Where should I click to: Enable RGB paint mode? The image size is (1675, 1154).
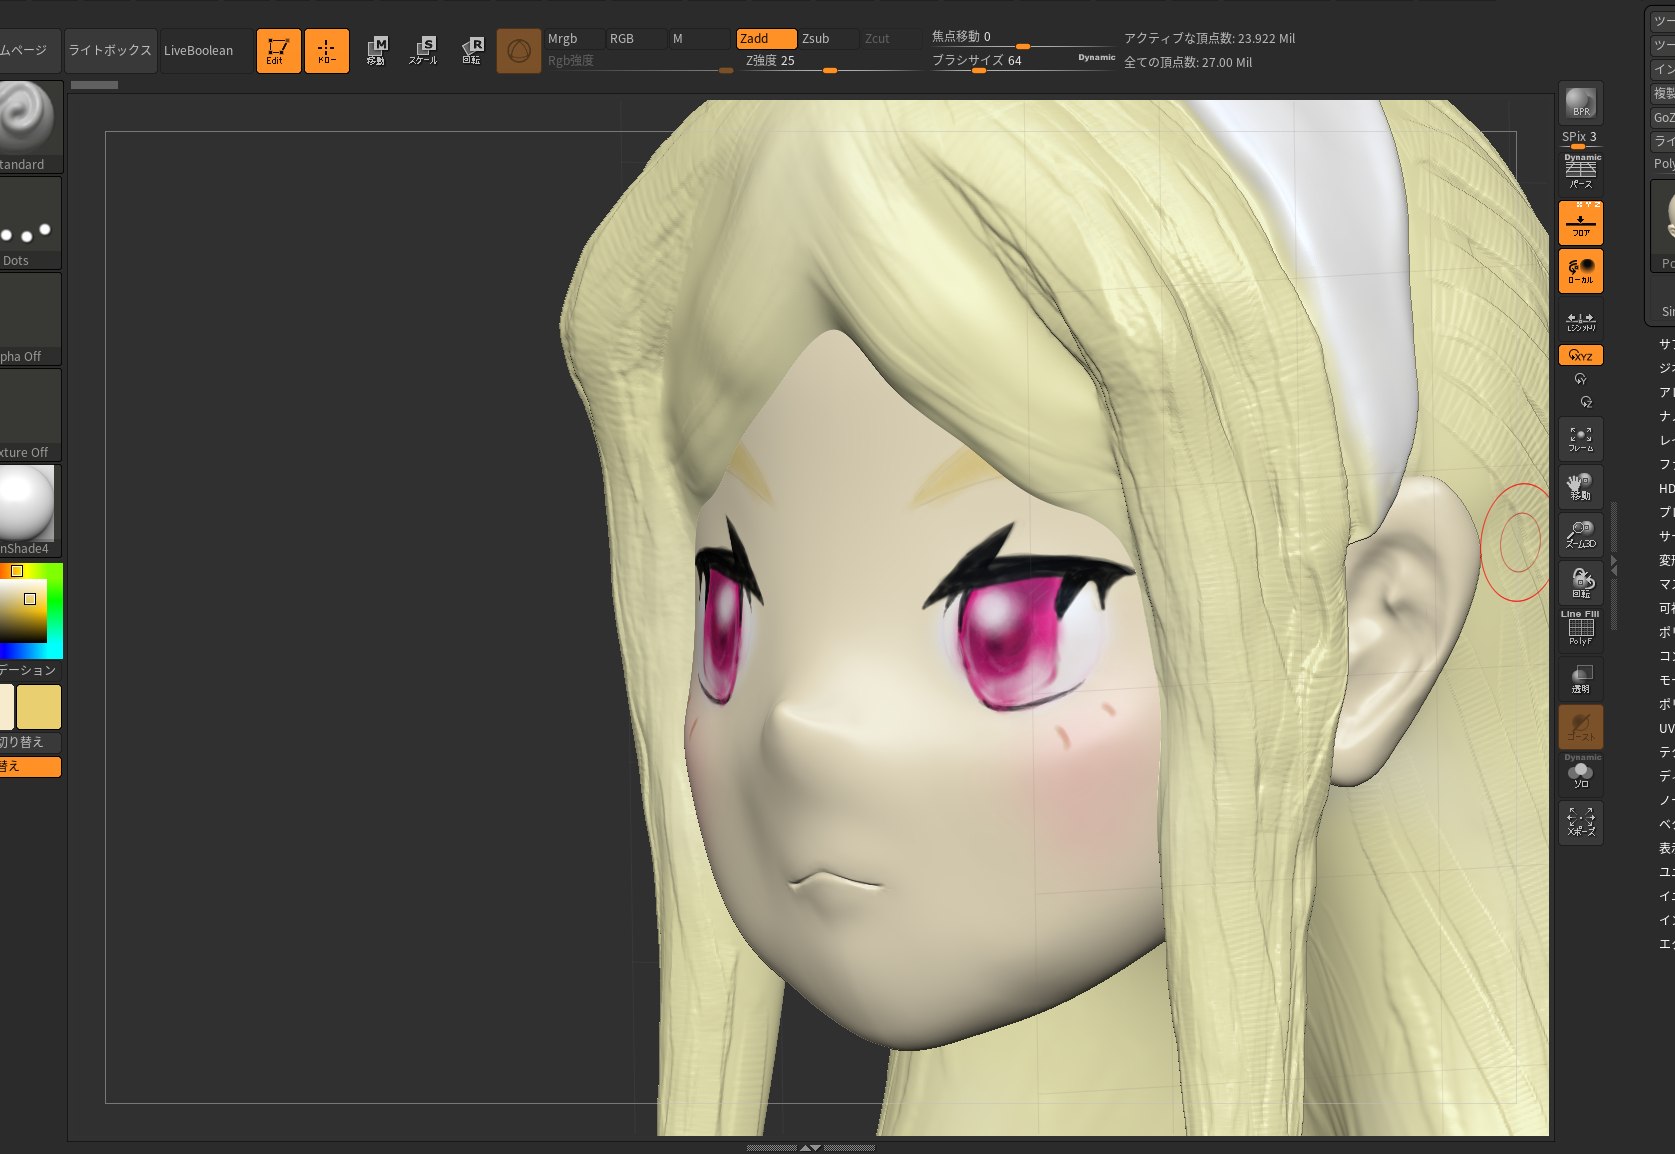637,38
